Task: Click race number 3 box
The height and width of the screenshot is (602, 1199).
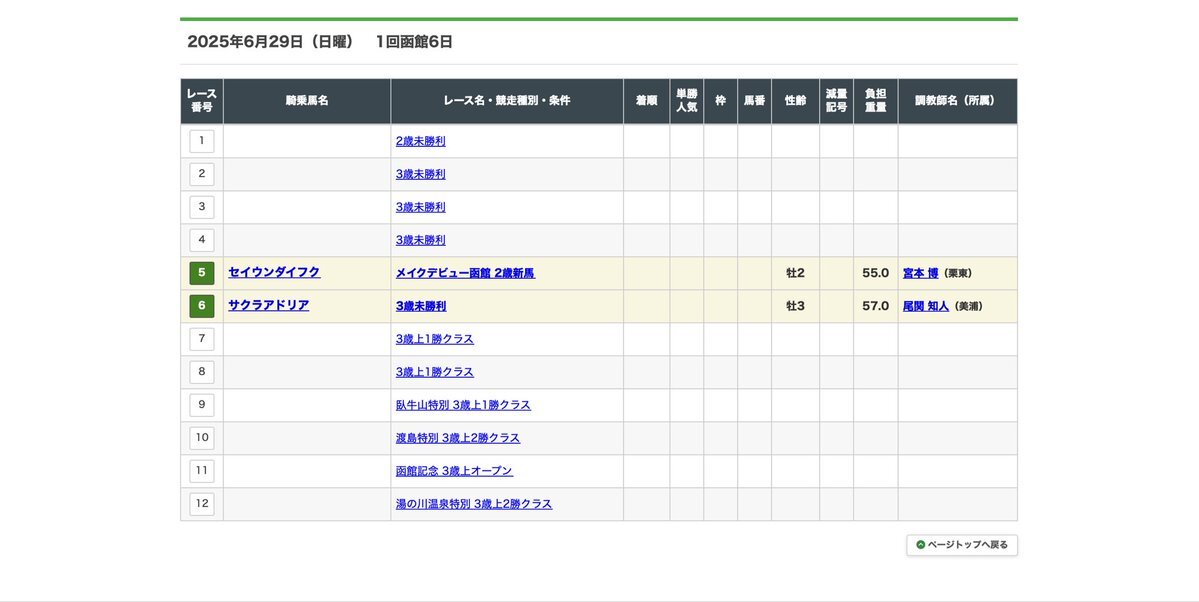Action: [202, 207]
